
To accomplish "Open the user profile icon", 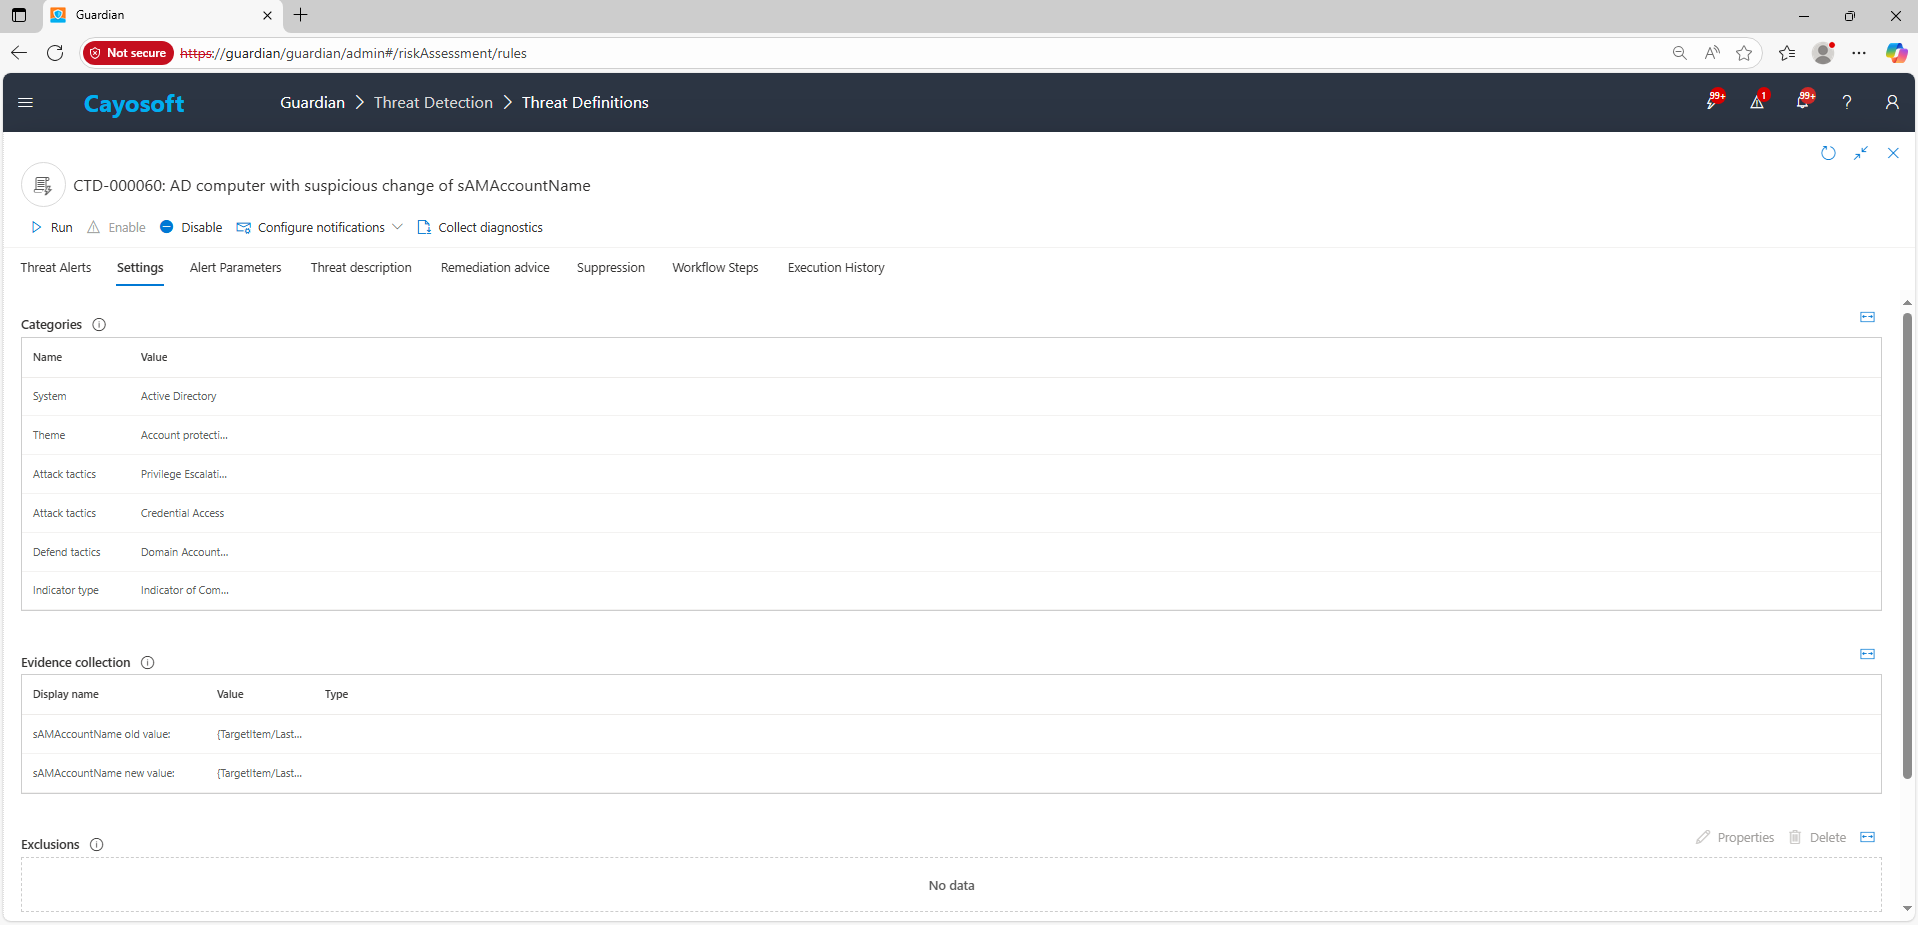I will (x=1891, y=102).
